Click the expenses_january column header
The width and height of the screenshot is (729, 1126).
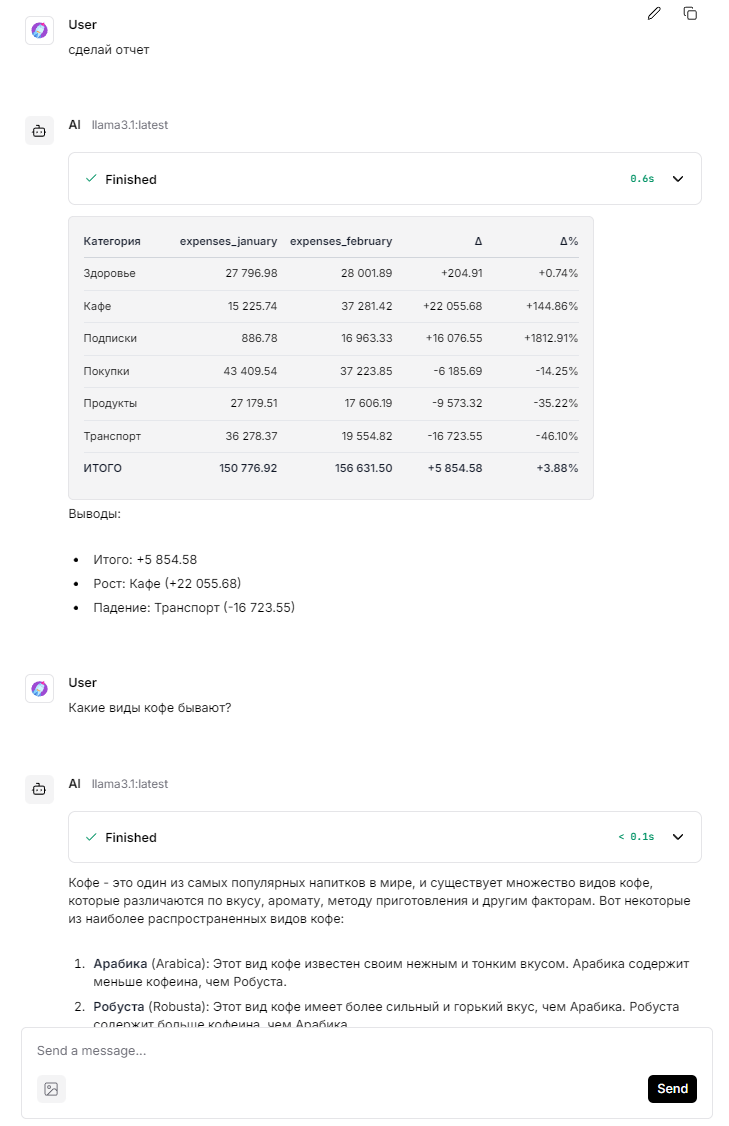(228, 241)
